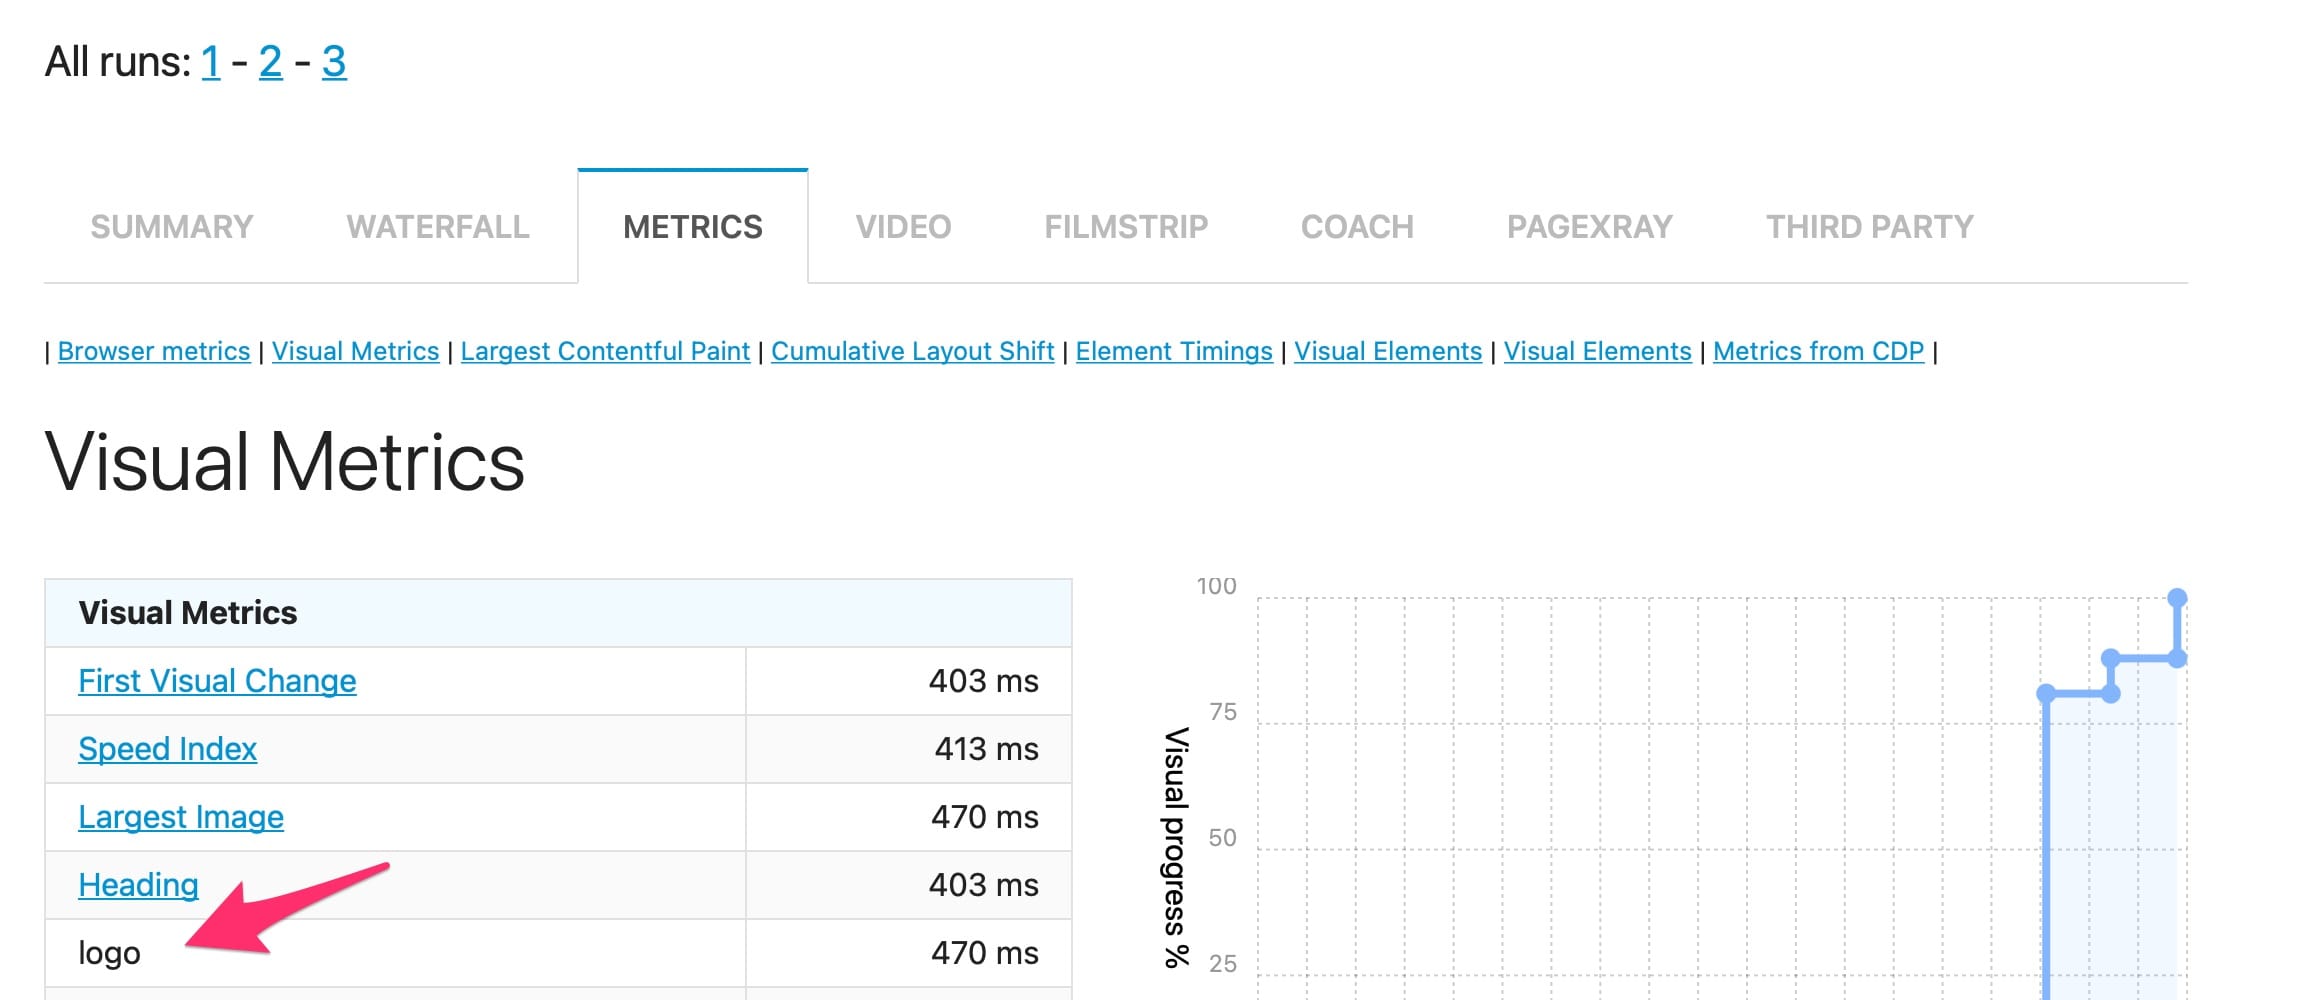Viewport: 2312px width, 1000px height.
Task: Open run 2 link
Action: pos(271,62)
